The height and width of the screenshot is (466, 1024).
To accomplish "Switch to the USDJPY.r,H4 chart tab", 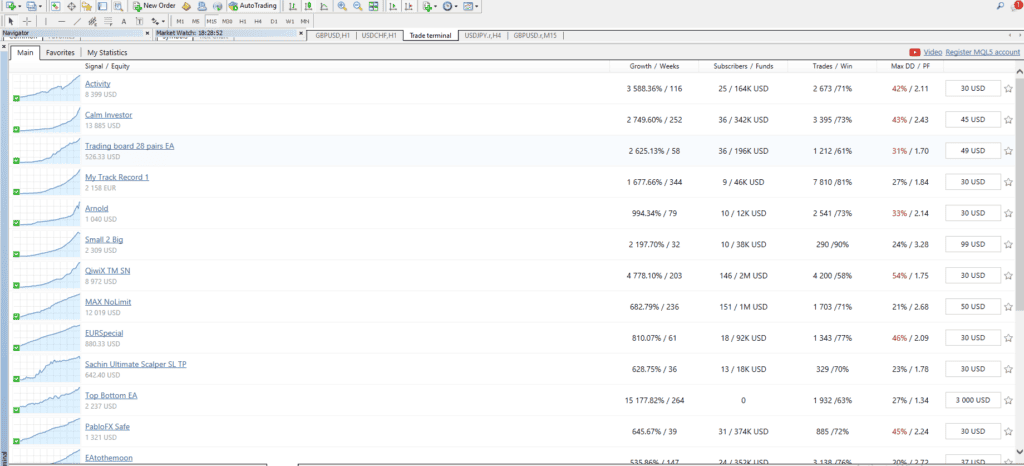I will point(482,35).
